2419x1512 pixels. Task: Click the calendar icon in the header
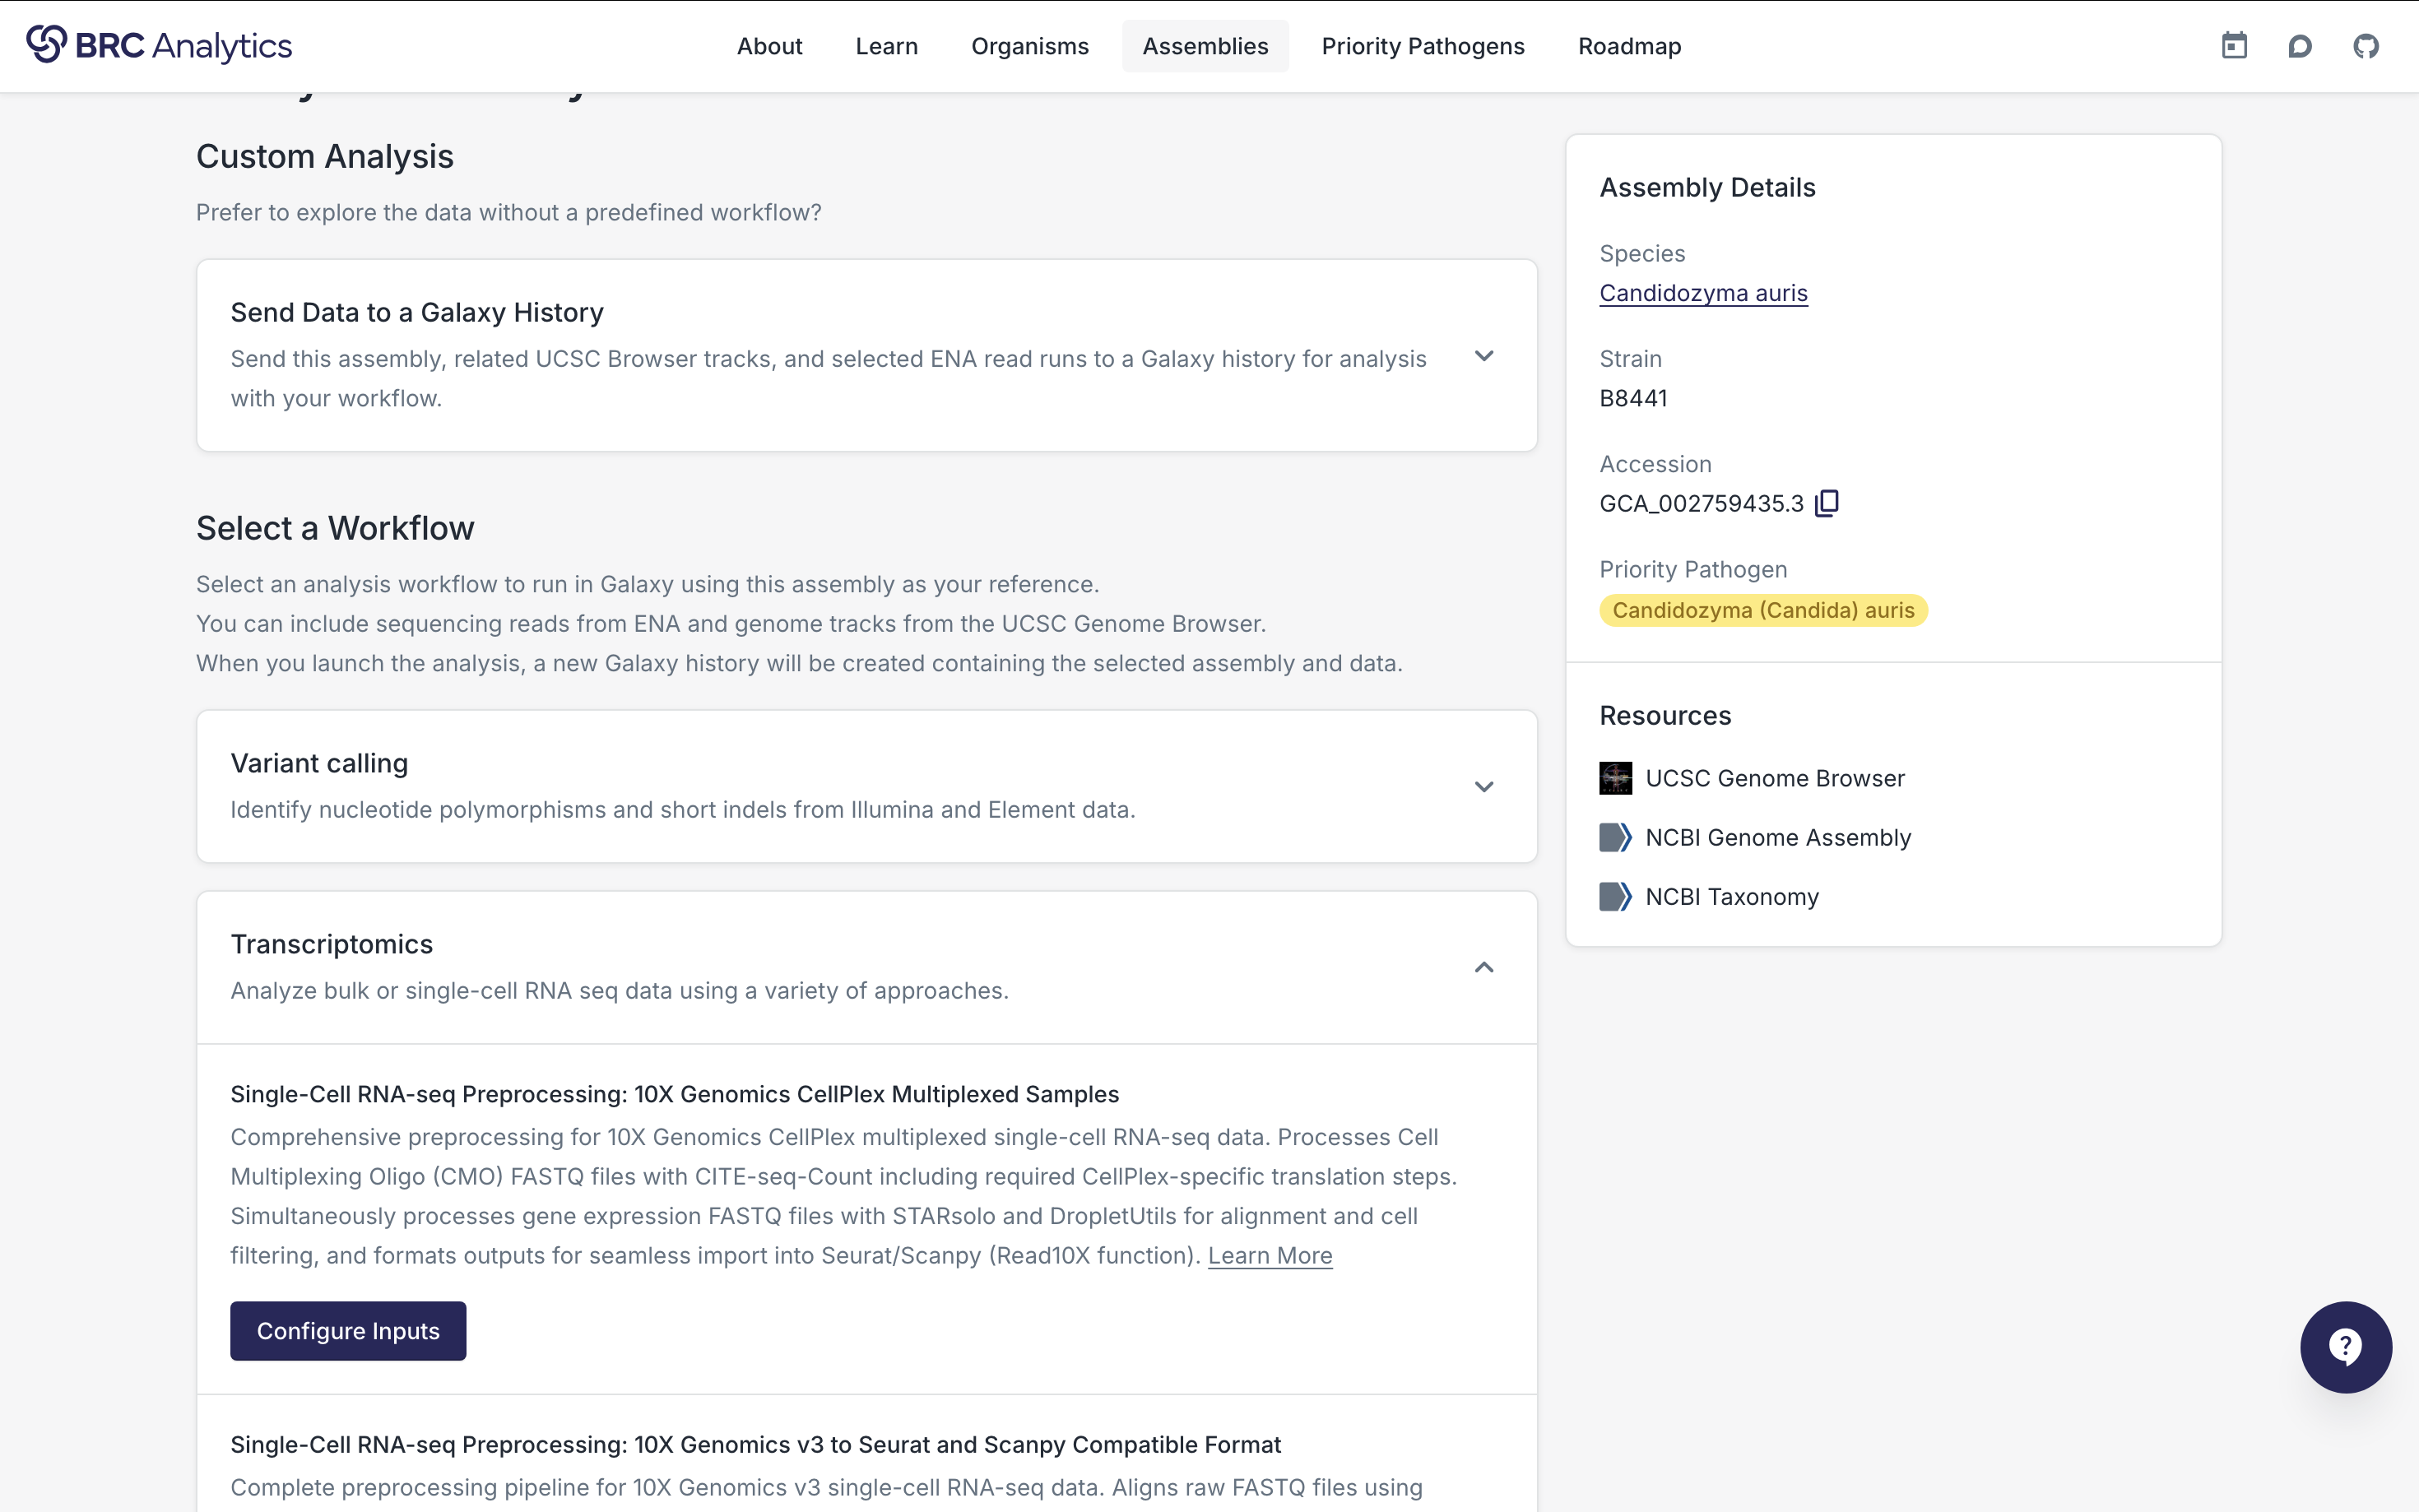2234,45
